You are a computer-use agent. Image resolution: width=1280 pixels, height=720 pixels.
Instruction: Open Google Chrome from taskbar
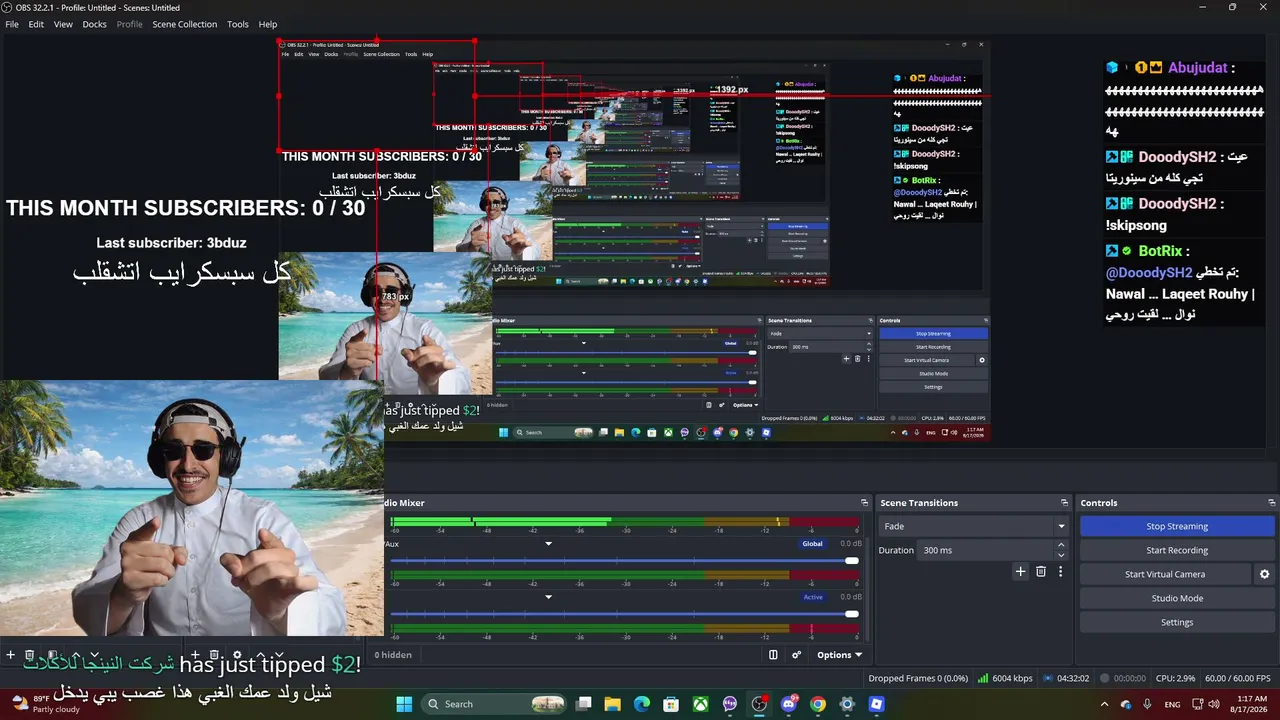[x=818, y=704]
